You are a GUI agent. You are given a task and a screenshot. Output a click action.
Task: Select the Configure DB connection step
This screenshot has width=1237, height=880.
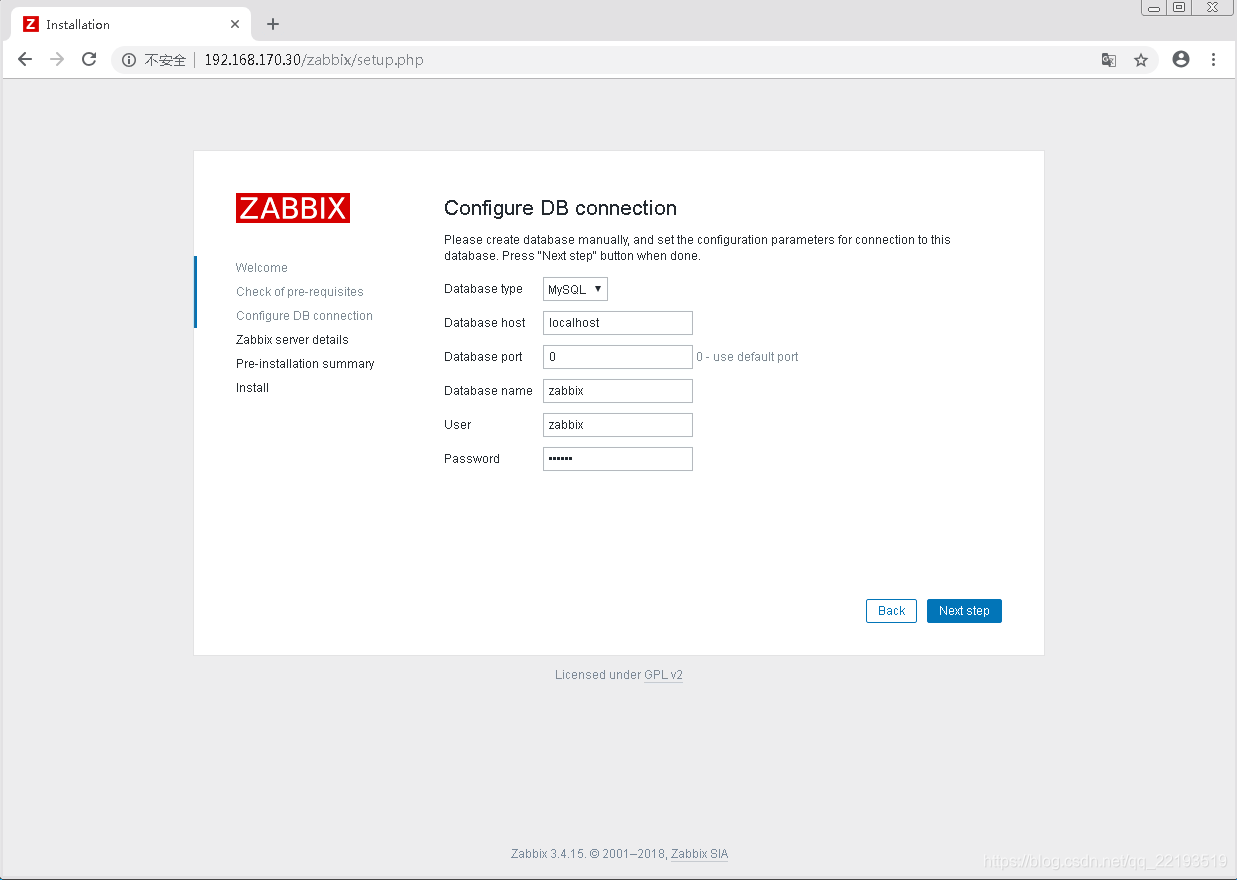(x=304, y=316)
